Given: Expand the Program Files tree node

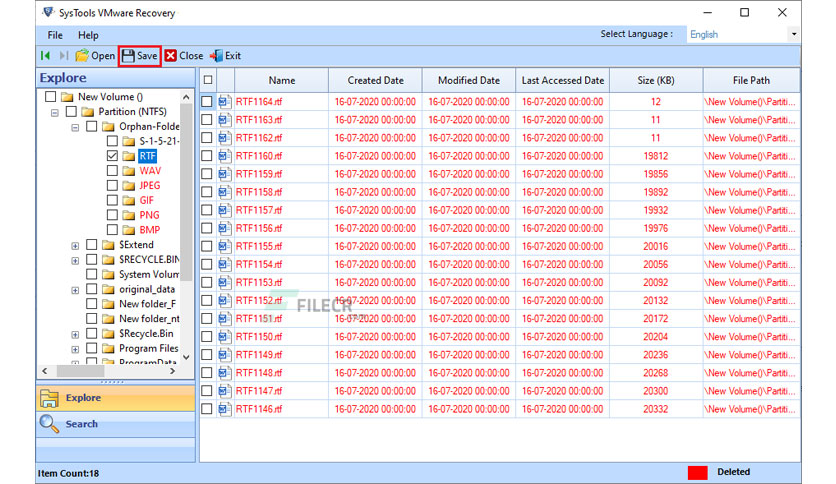Looking at the screenshot, I should coord(75,349).
